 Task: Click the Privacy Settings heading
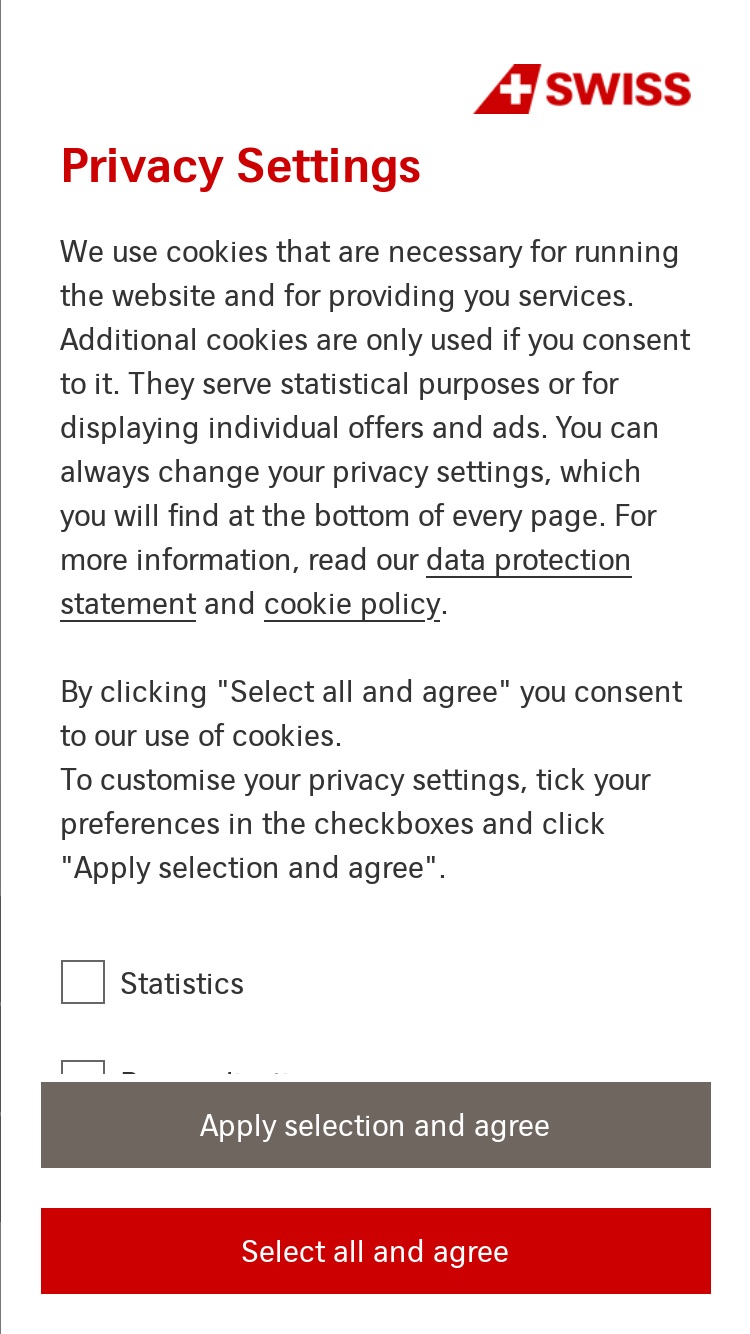241,166
